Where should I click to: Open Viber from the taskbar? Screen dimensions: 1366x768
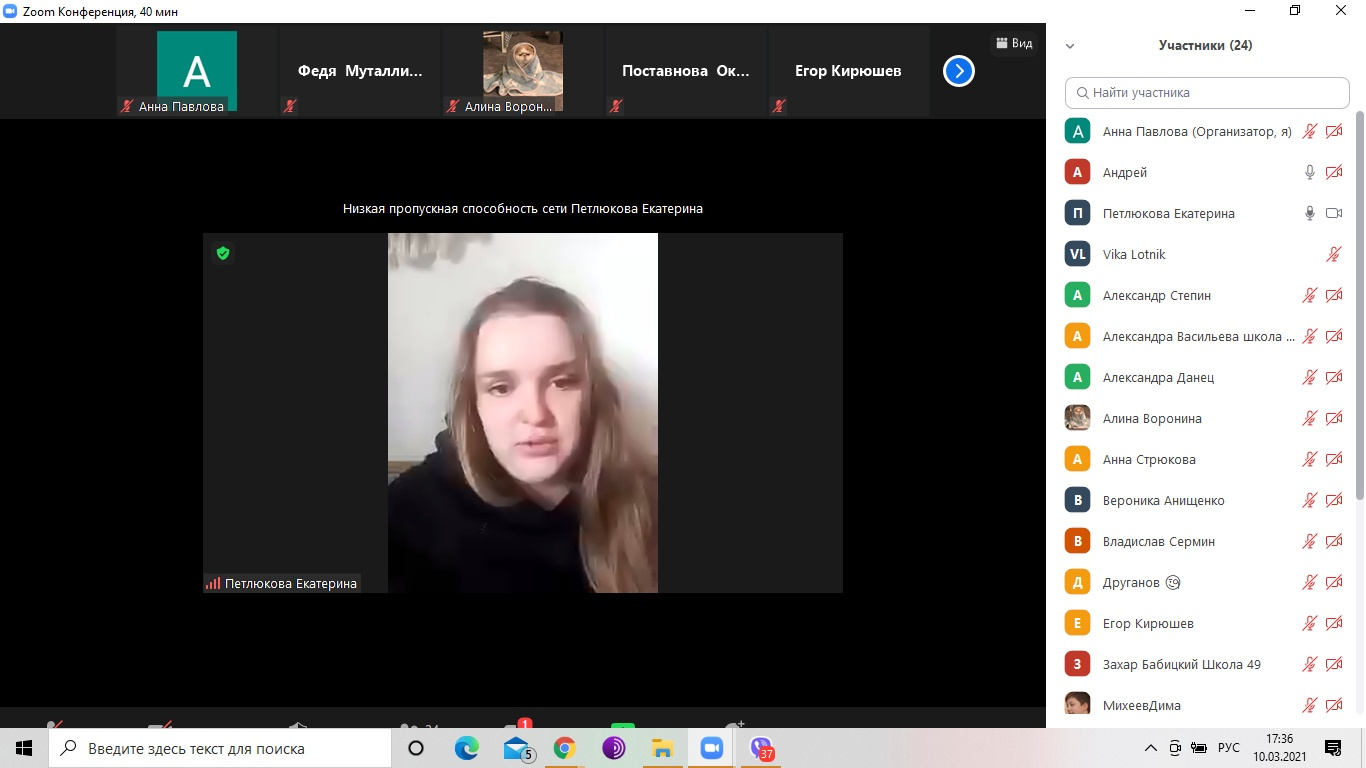click(x=762, y=748)
